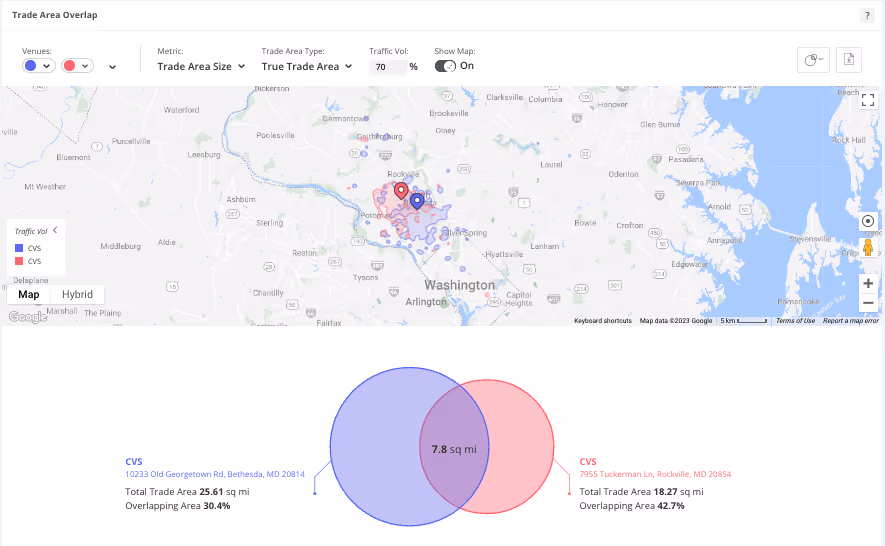Open the True Trade Area type dropdown
885x546 pixels.
[x=306, y=67]
